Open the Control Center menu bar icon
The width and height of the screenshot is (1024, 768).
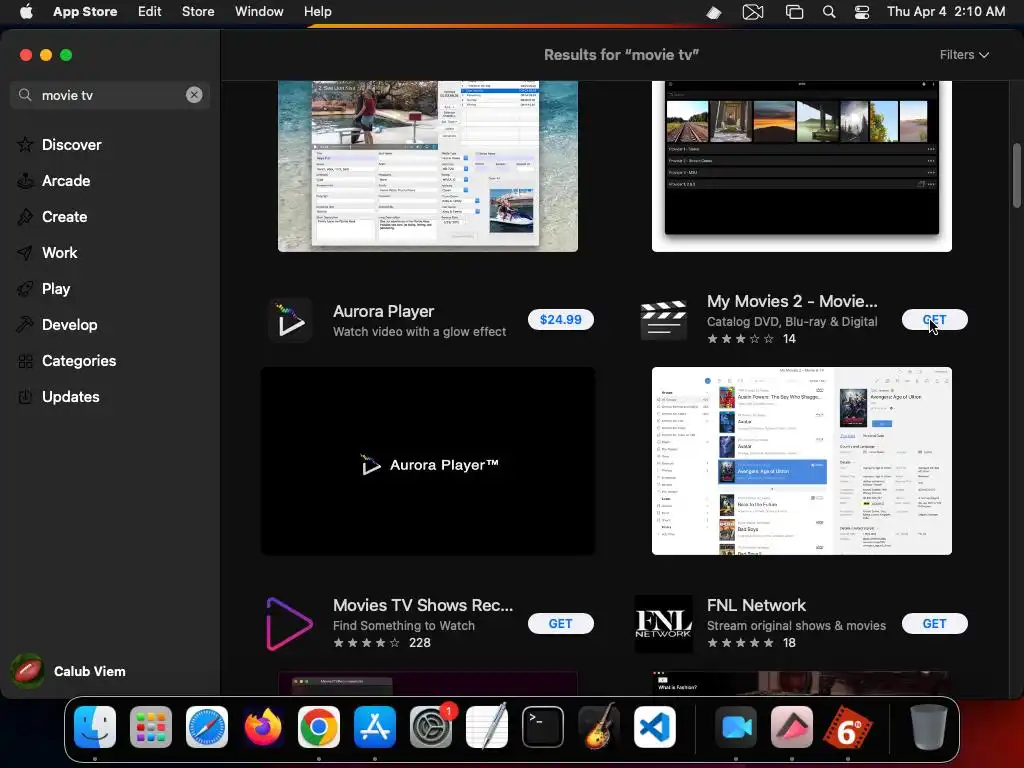point(862,12)
